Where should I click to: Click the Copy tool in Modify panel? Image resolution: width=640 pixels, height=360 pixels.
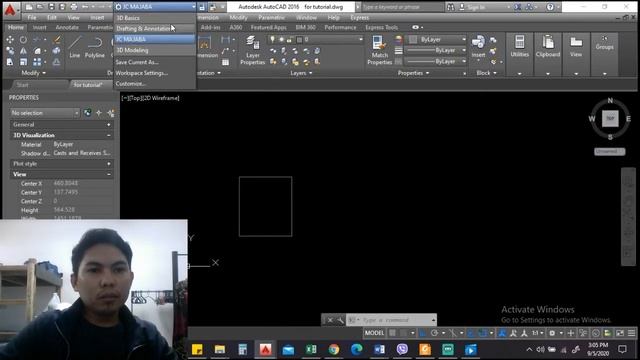10,51
